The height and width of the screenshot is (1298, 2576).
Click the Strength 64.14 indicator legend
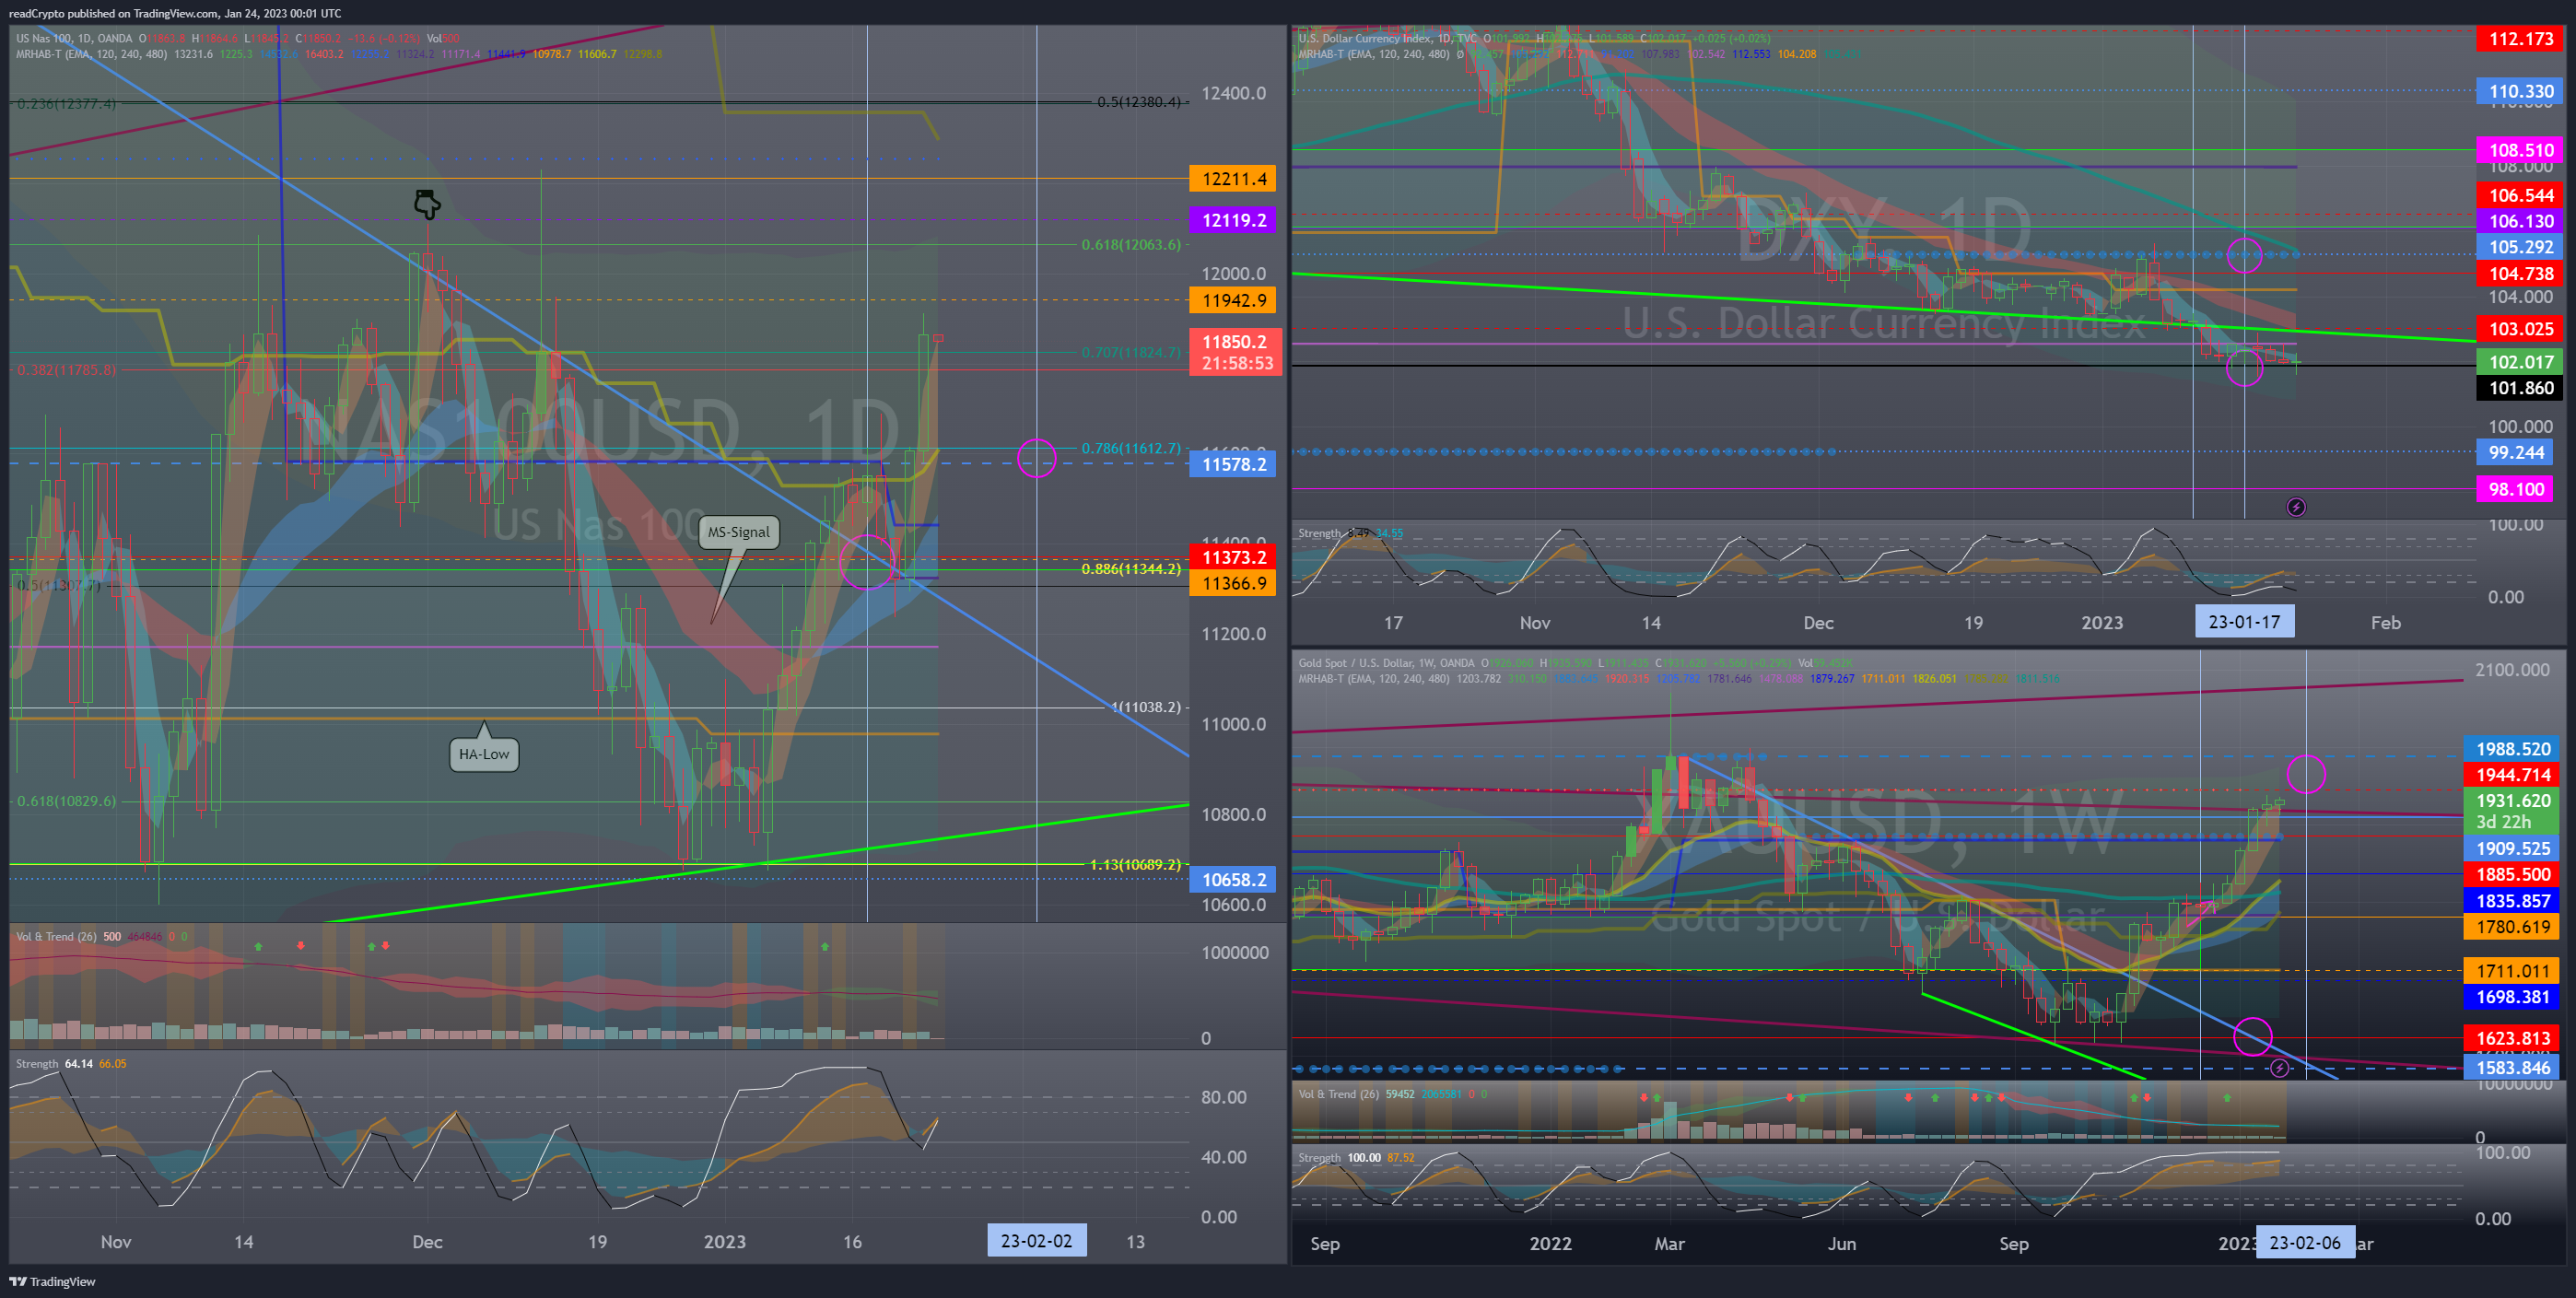(54, 1063)
